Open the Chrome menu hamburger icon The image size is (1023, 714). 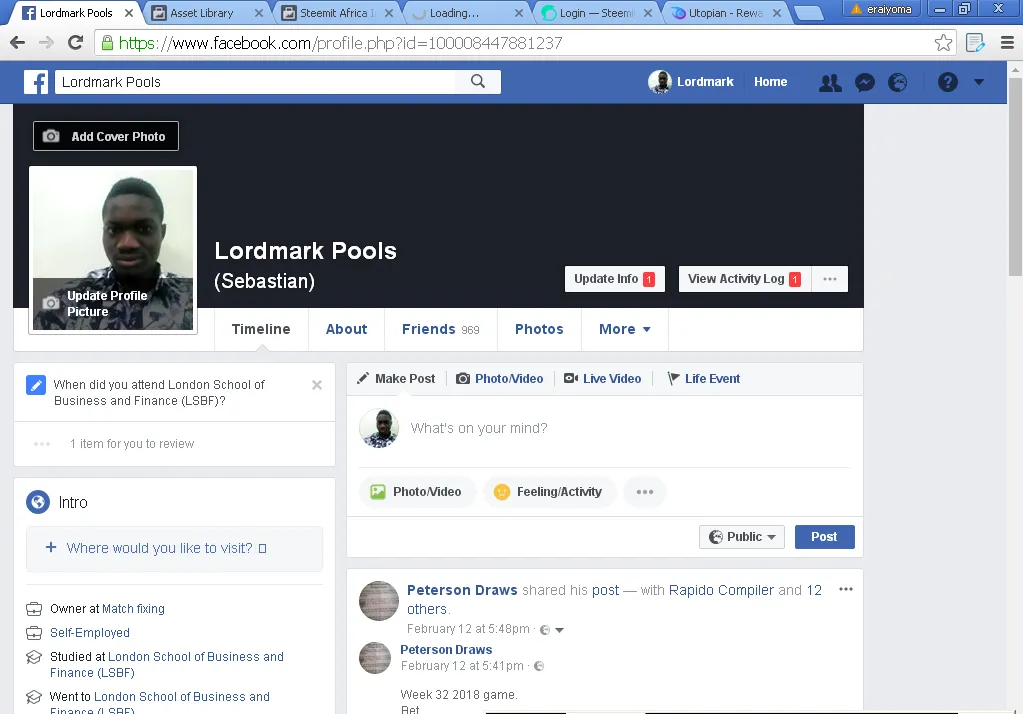(1007, 43)
